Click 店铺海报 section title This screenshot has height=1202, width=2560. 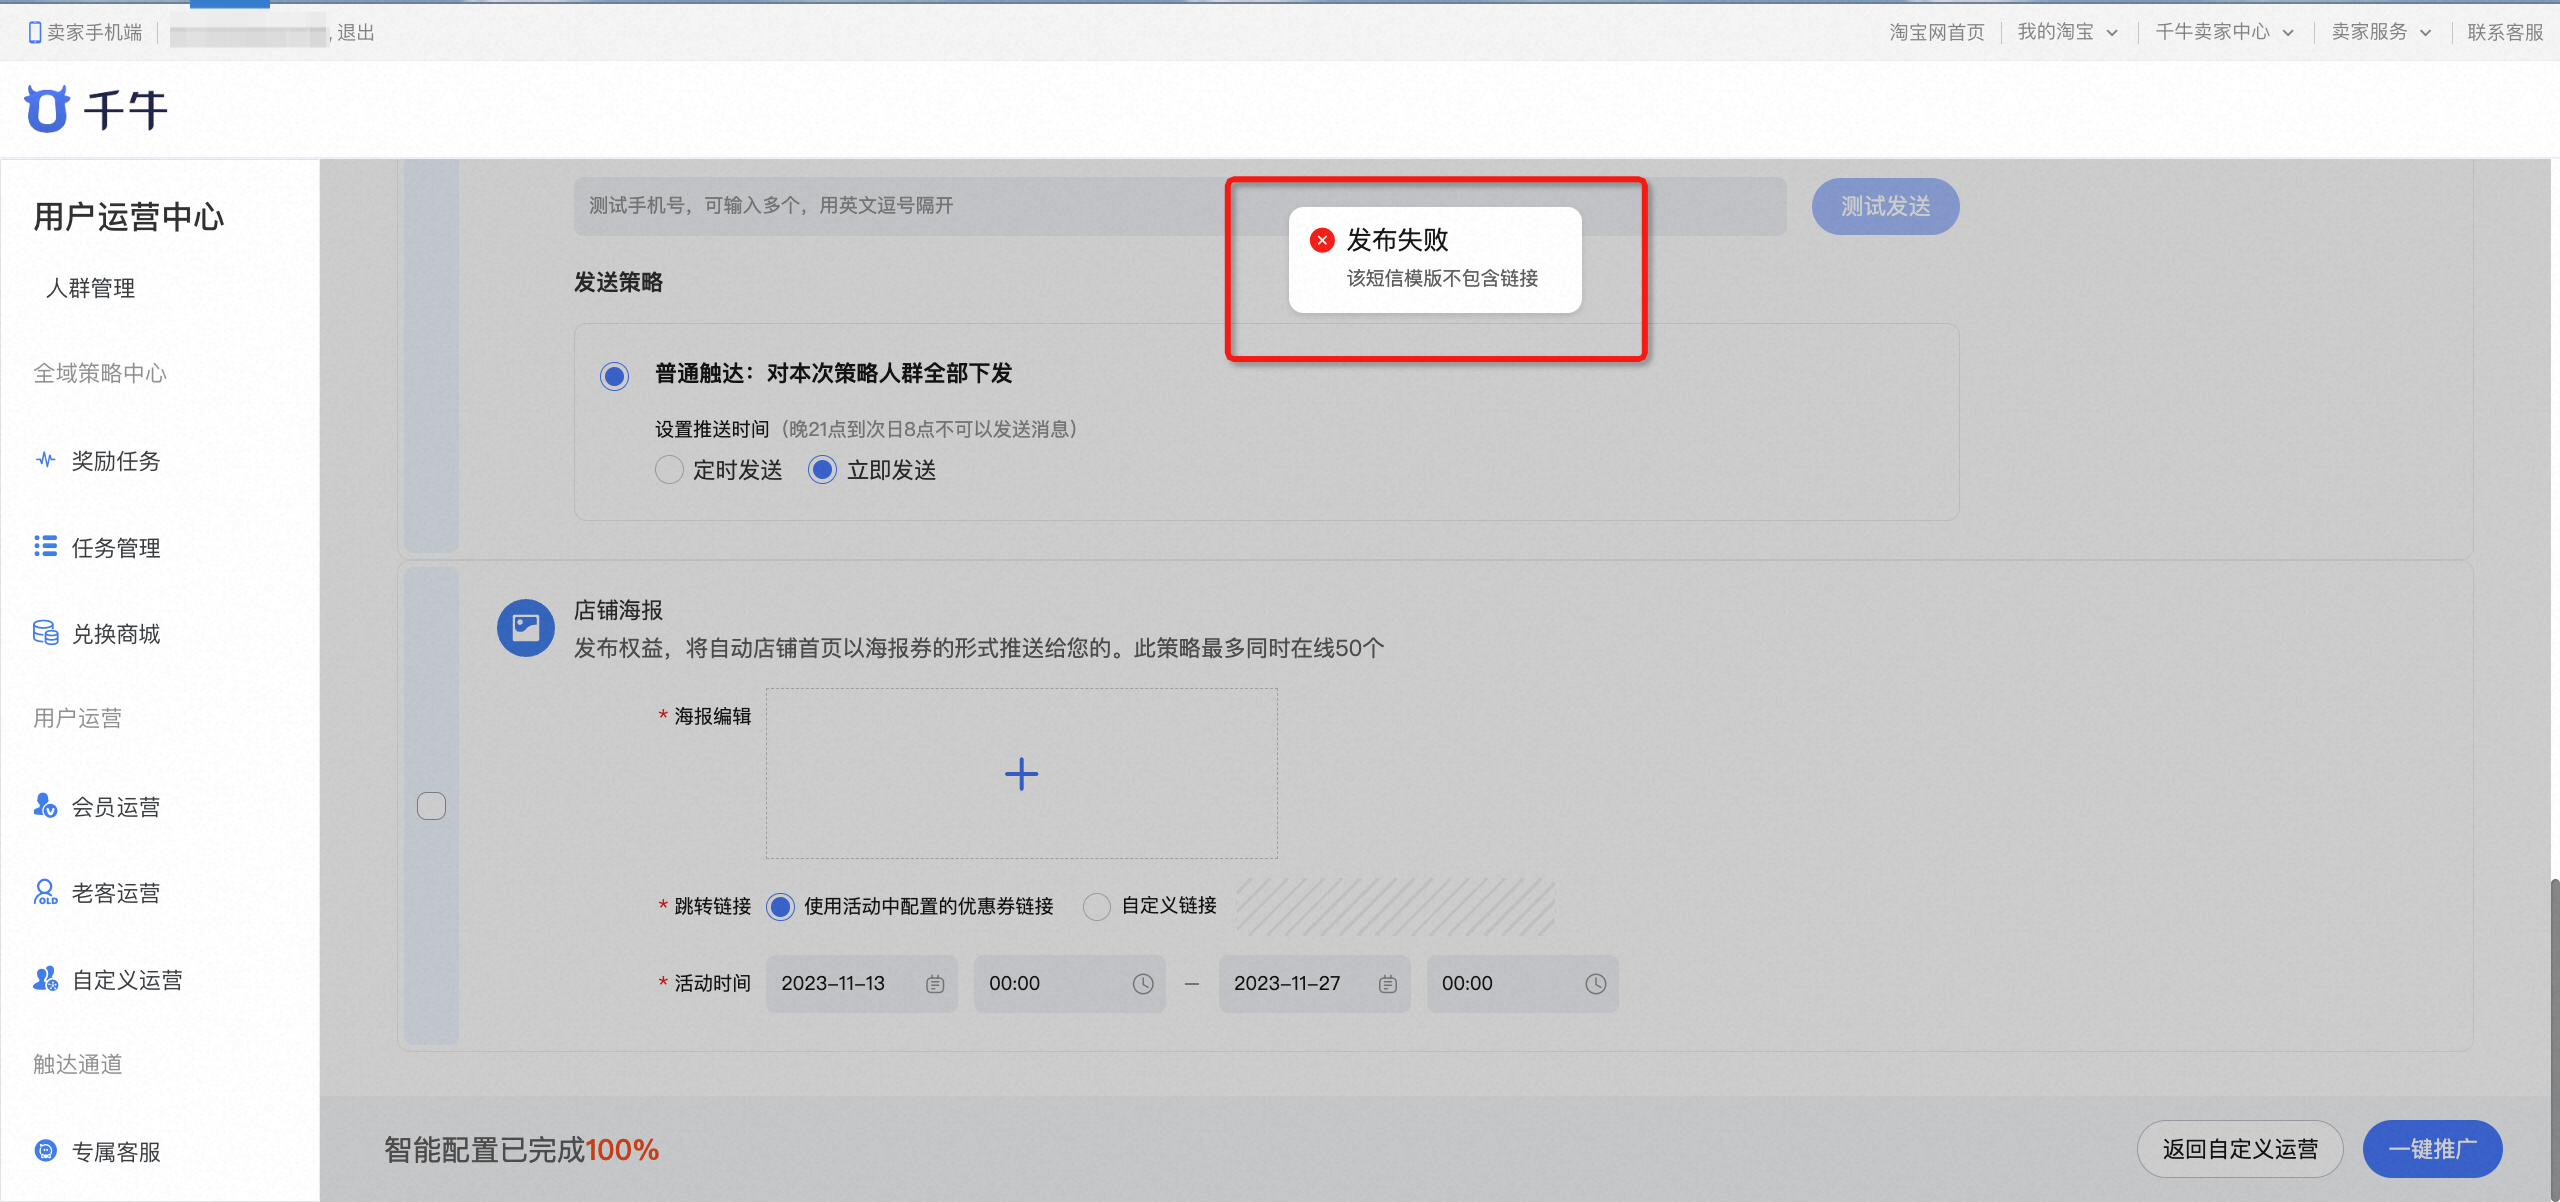(618, 610)
